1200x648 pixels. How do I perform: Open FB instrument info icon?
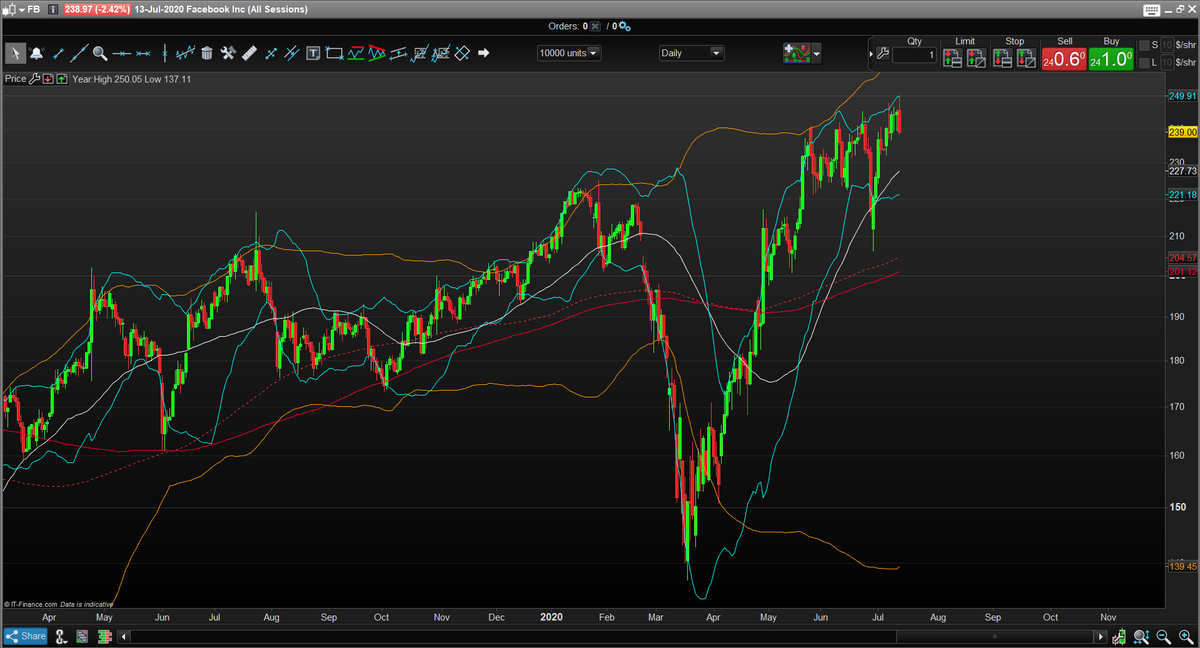53,10
